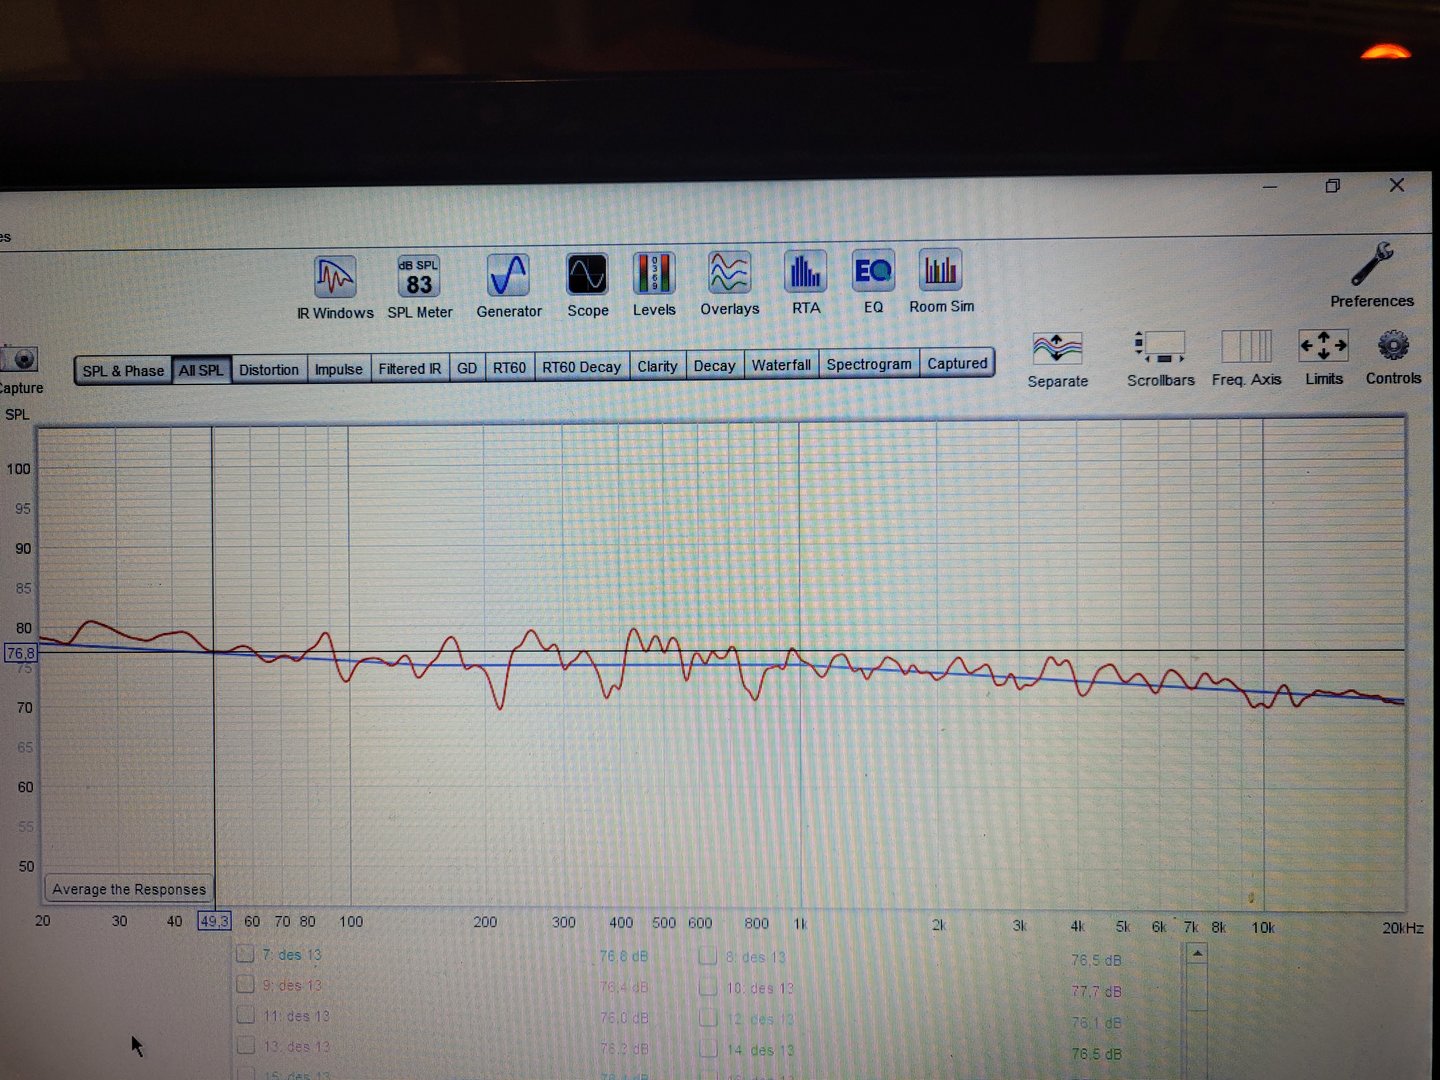This screenshot has width=1440, height=1080.
Task: Click the legend scrollbar up arrow
Action: (1197, 954)
